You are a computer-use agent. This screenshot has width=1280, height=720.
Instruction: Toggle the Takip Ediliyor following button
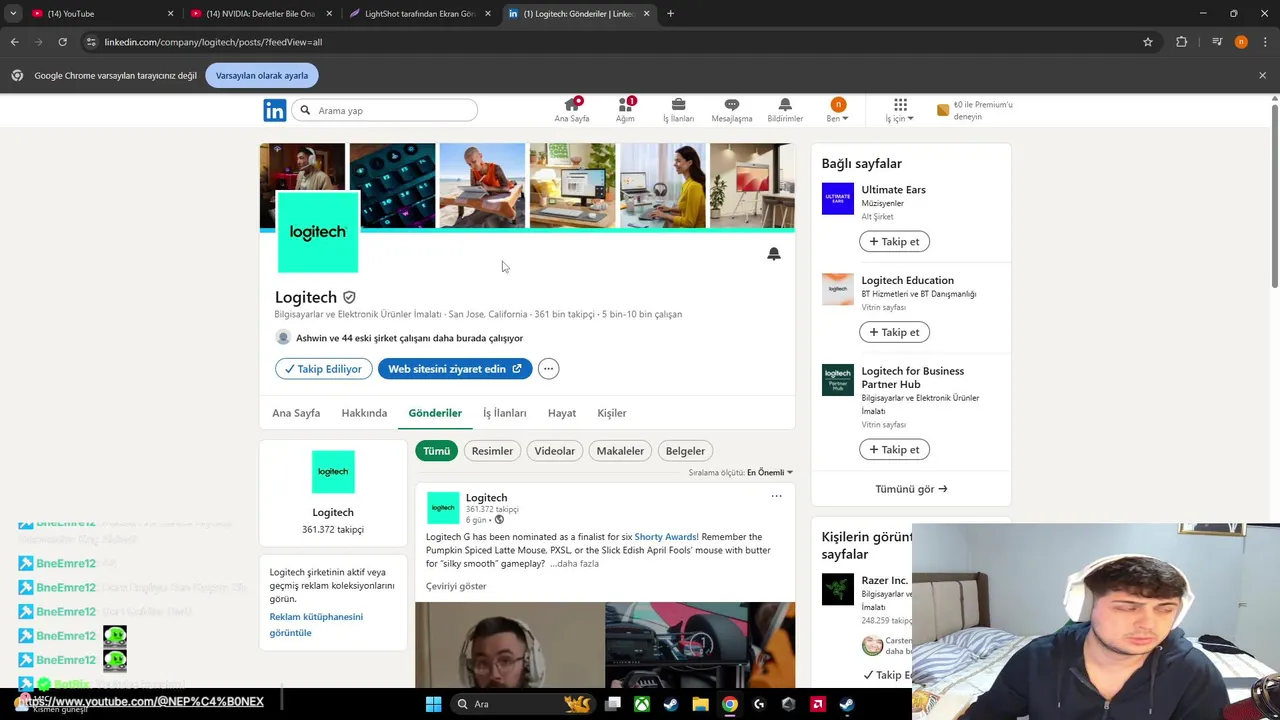point(324,369)
